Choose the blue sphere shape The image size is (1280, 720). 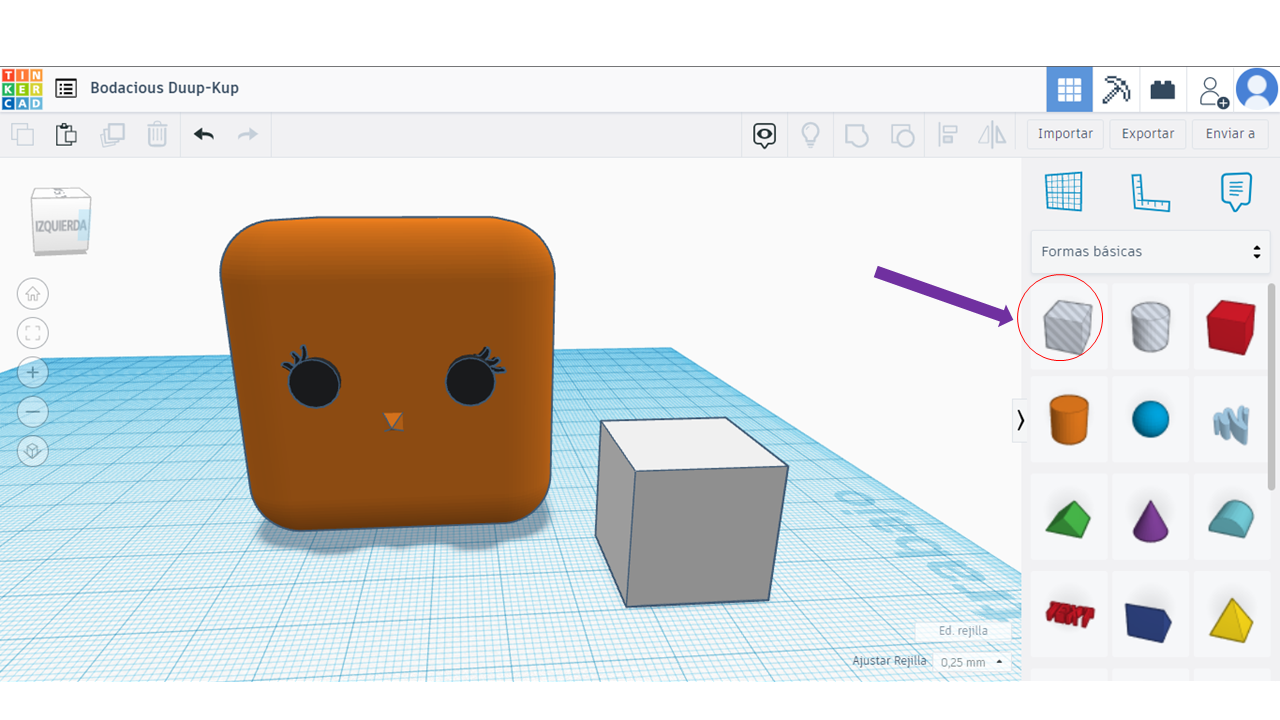pyautogui.click(x=1150, y=419)
